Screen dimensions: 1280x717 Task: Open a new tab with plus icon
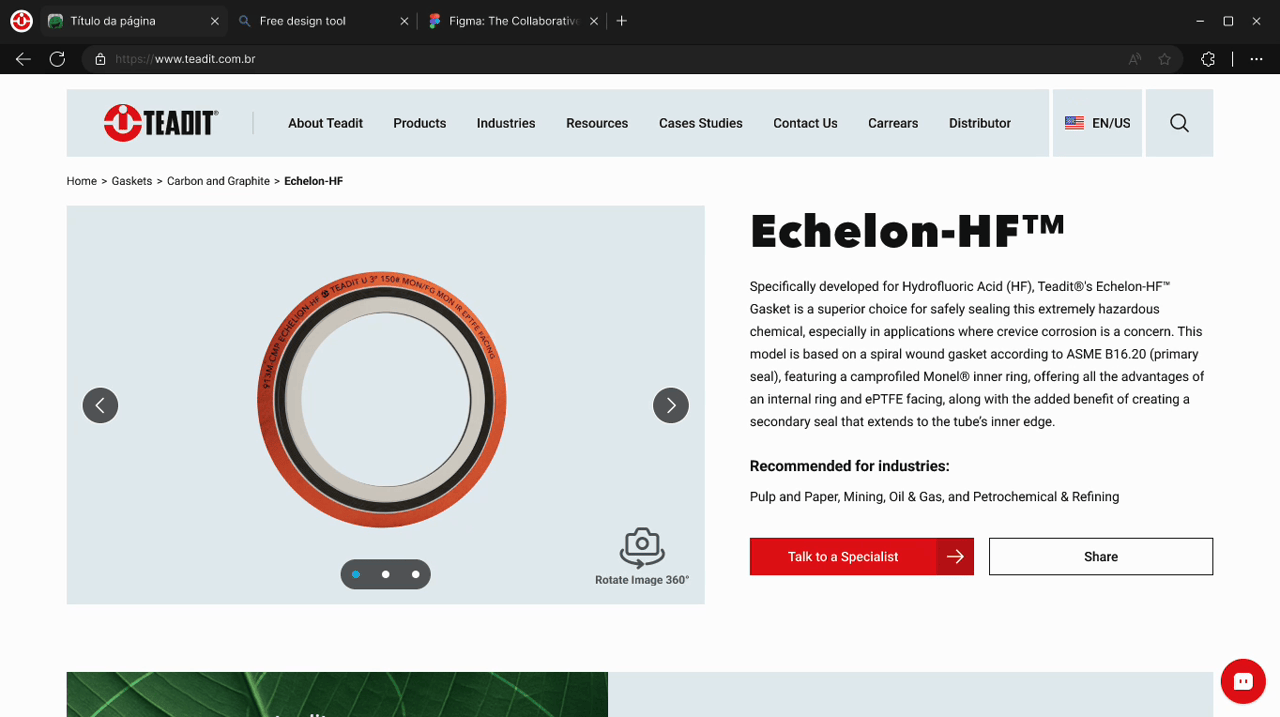coord(621,21)
